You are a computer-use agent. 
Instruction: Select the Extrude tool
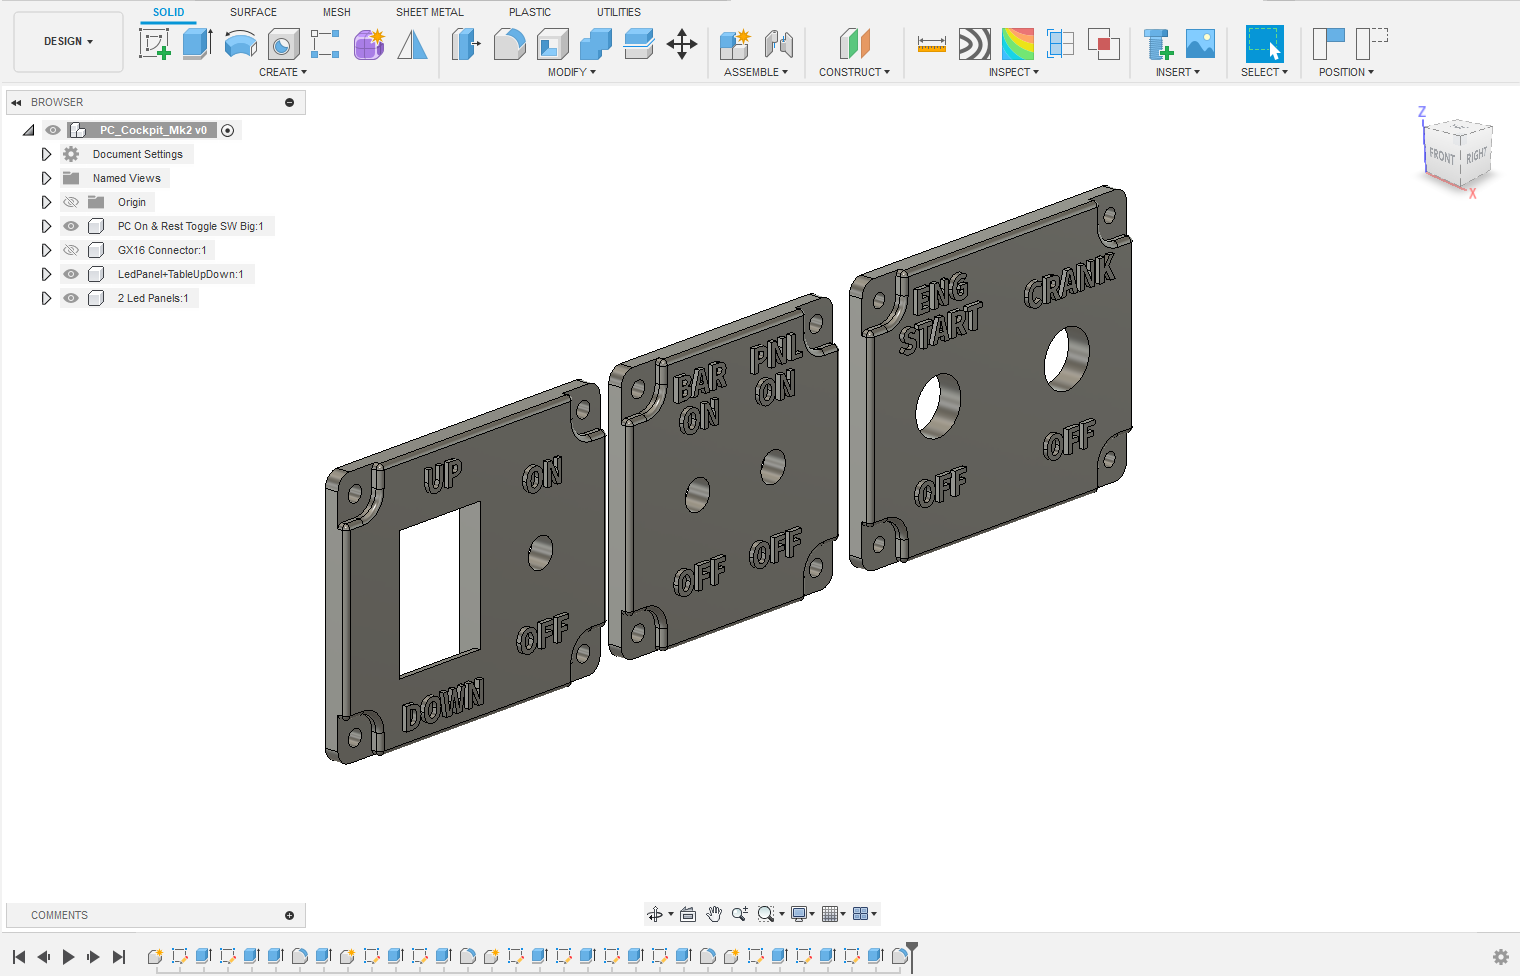pos(197,44)
